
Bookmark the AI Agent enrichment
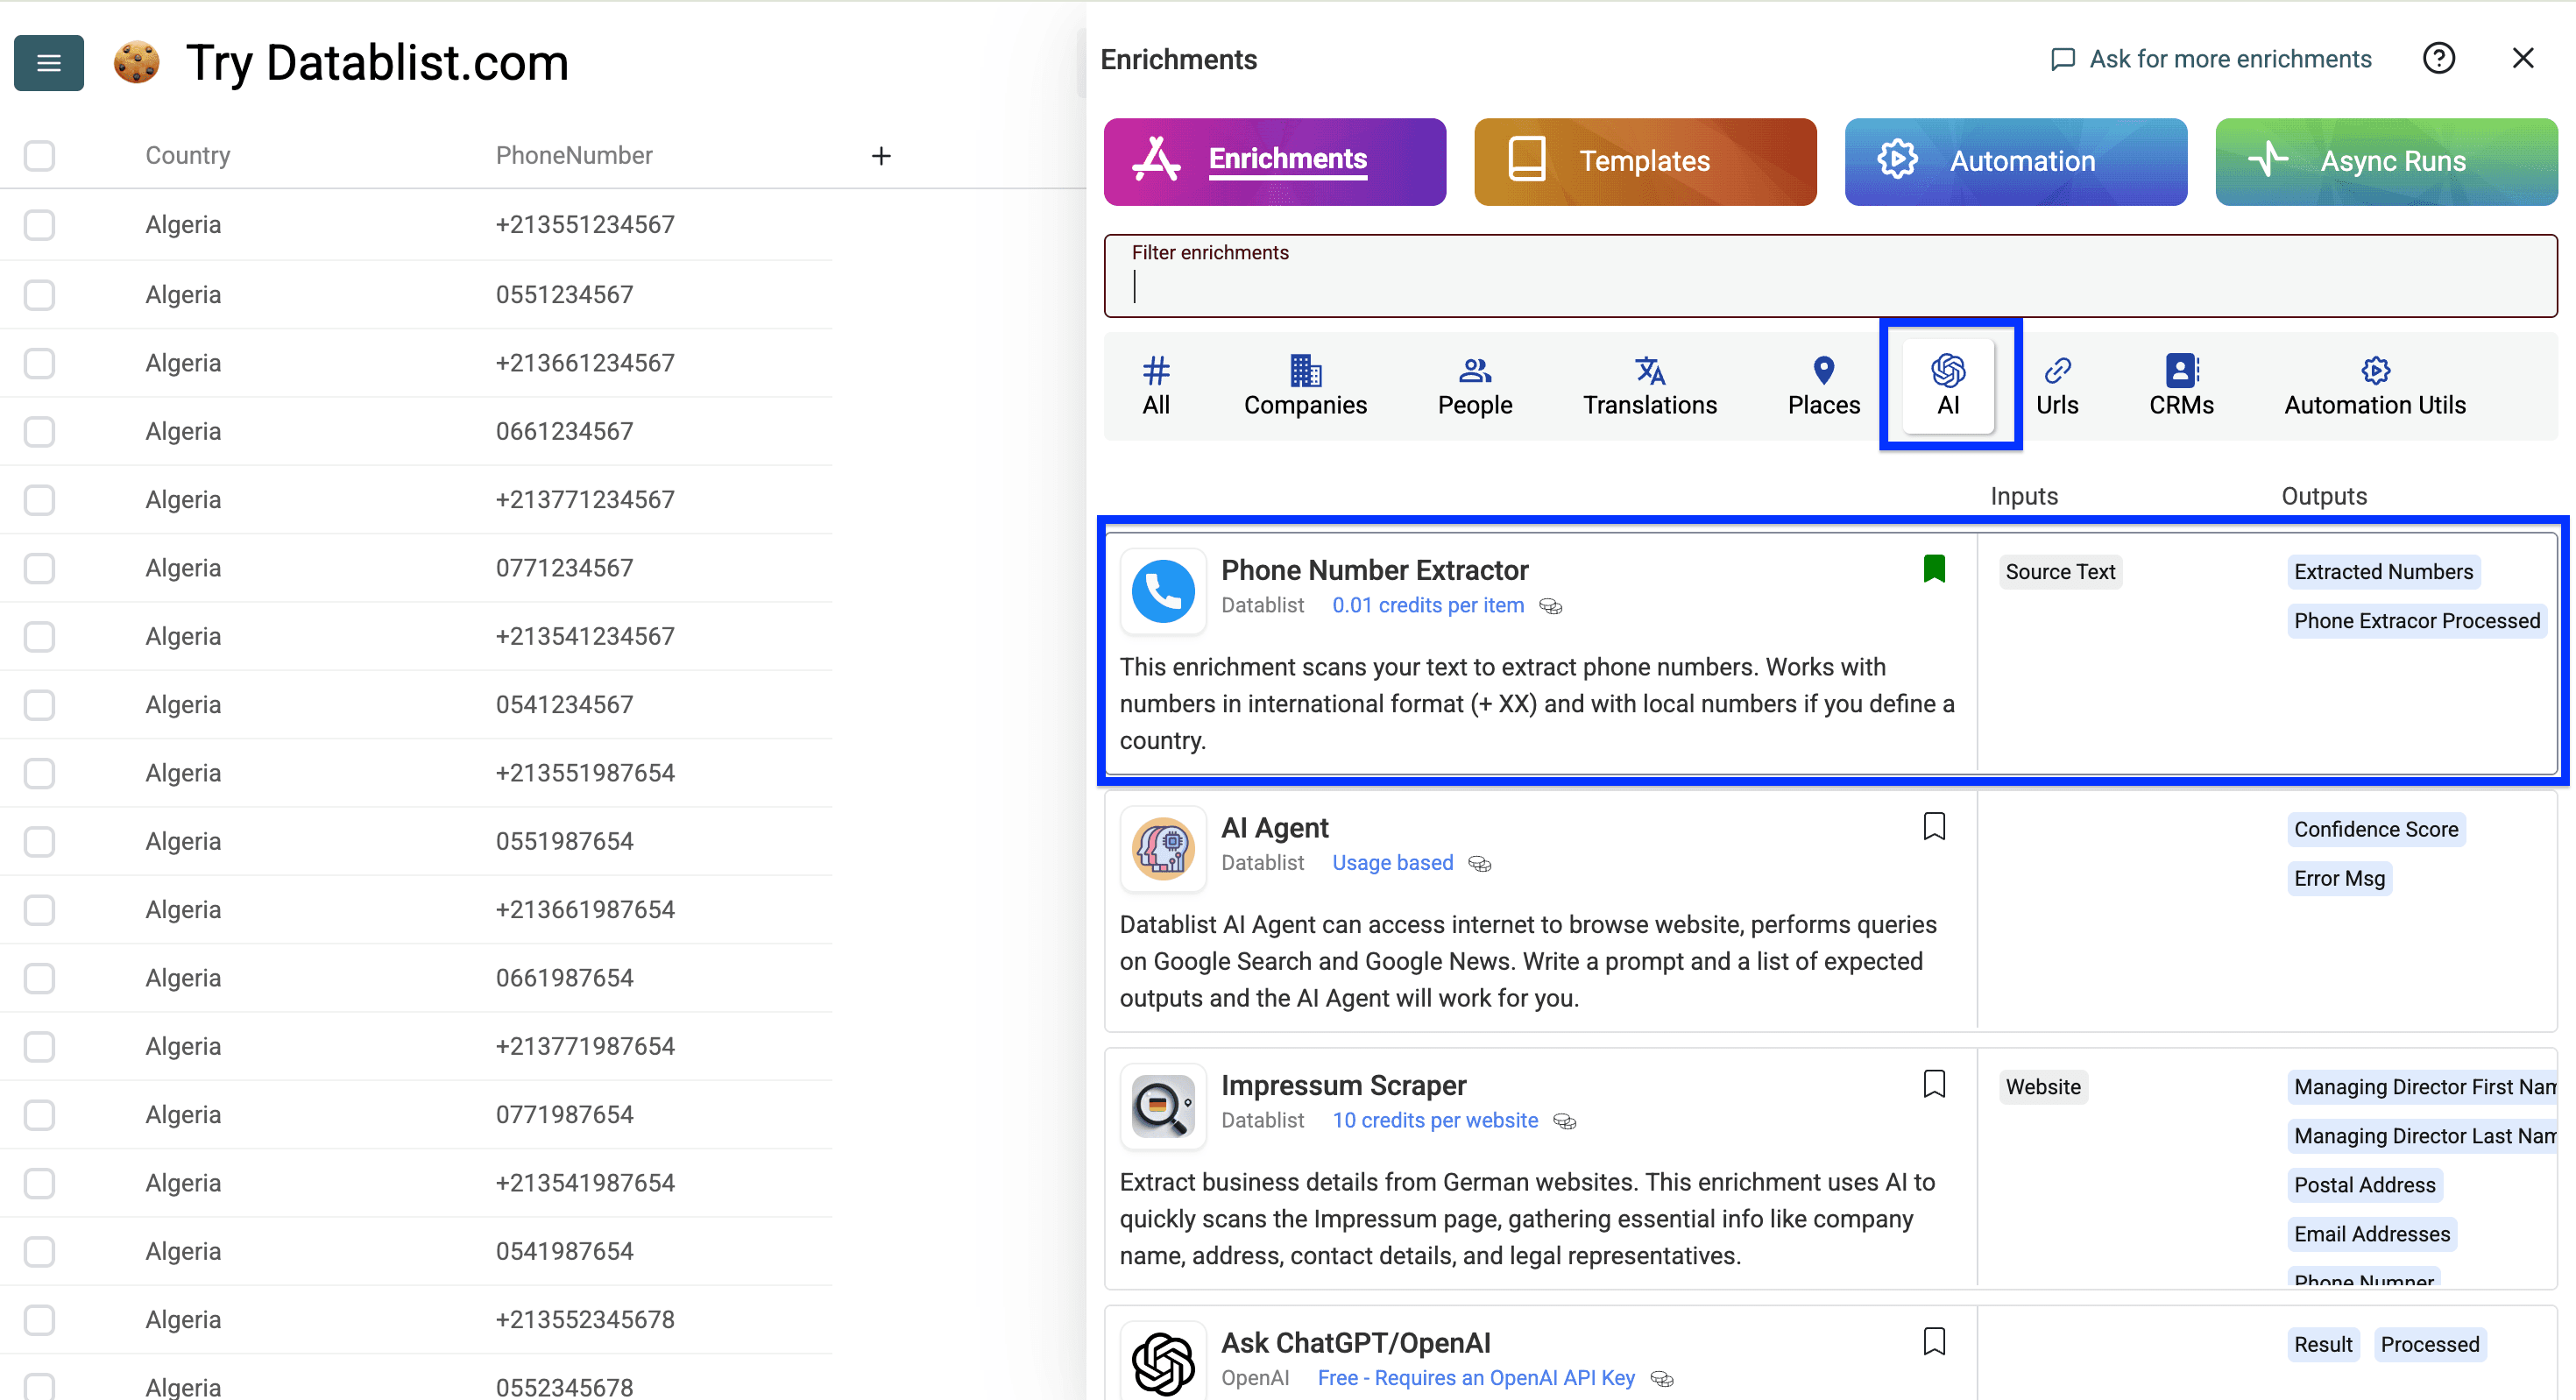tap(1935, 826)
